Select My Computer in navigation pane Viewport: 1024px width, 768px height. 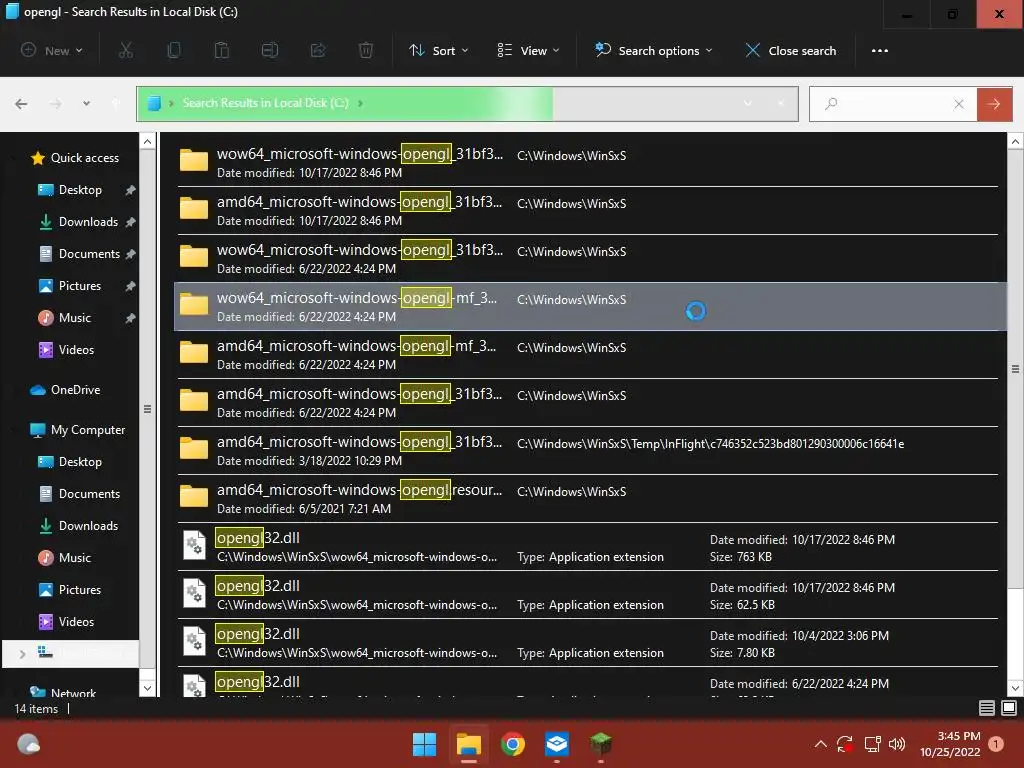(x=78, y=430)
